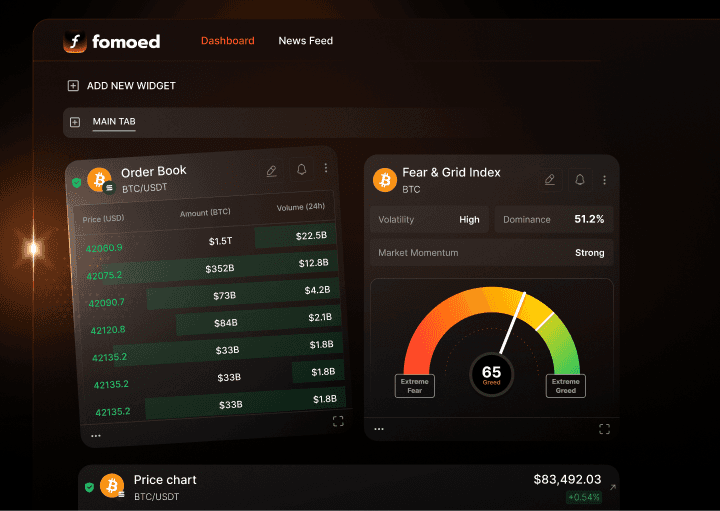Screen dimensions: 720x511
Task: Click the Price chart title
Action: click(165, 480)
